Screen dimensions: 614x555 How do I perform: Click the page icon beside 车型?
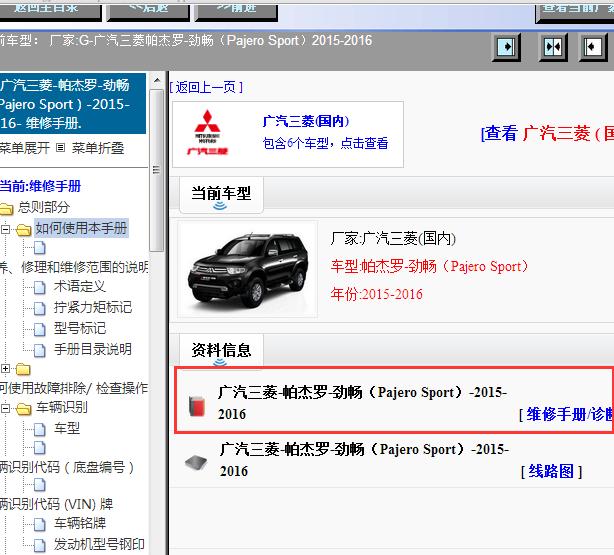pos(40,429)
